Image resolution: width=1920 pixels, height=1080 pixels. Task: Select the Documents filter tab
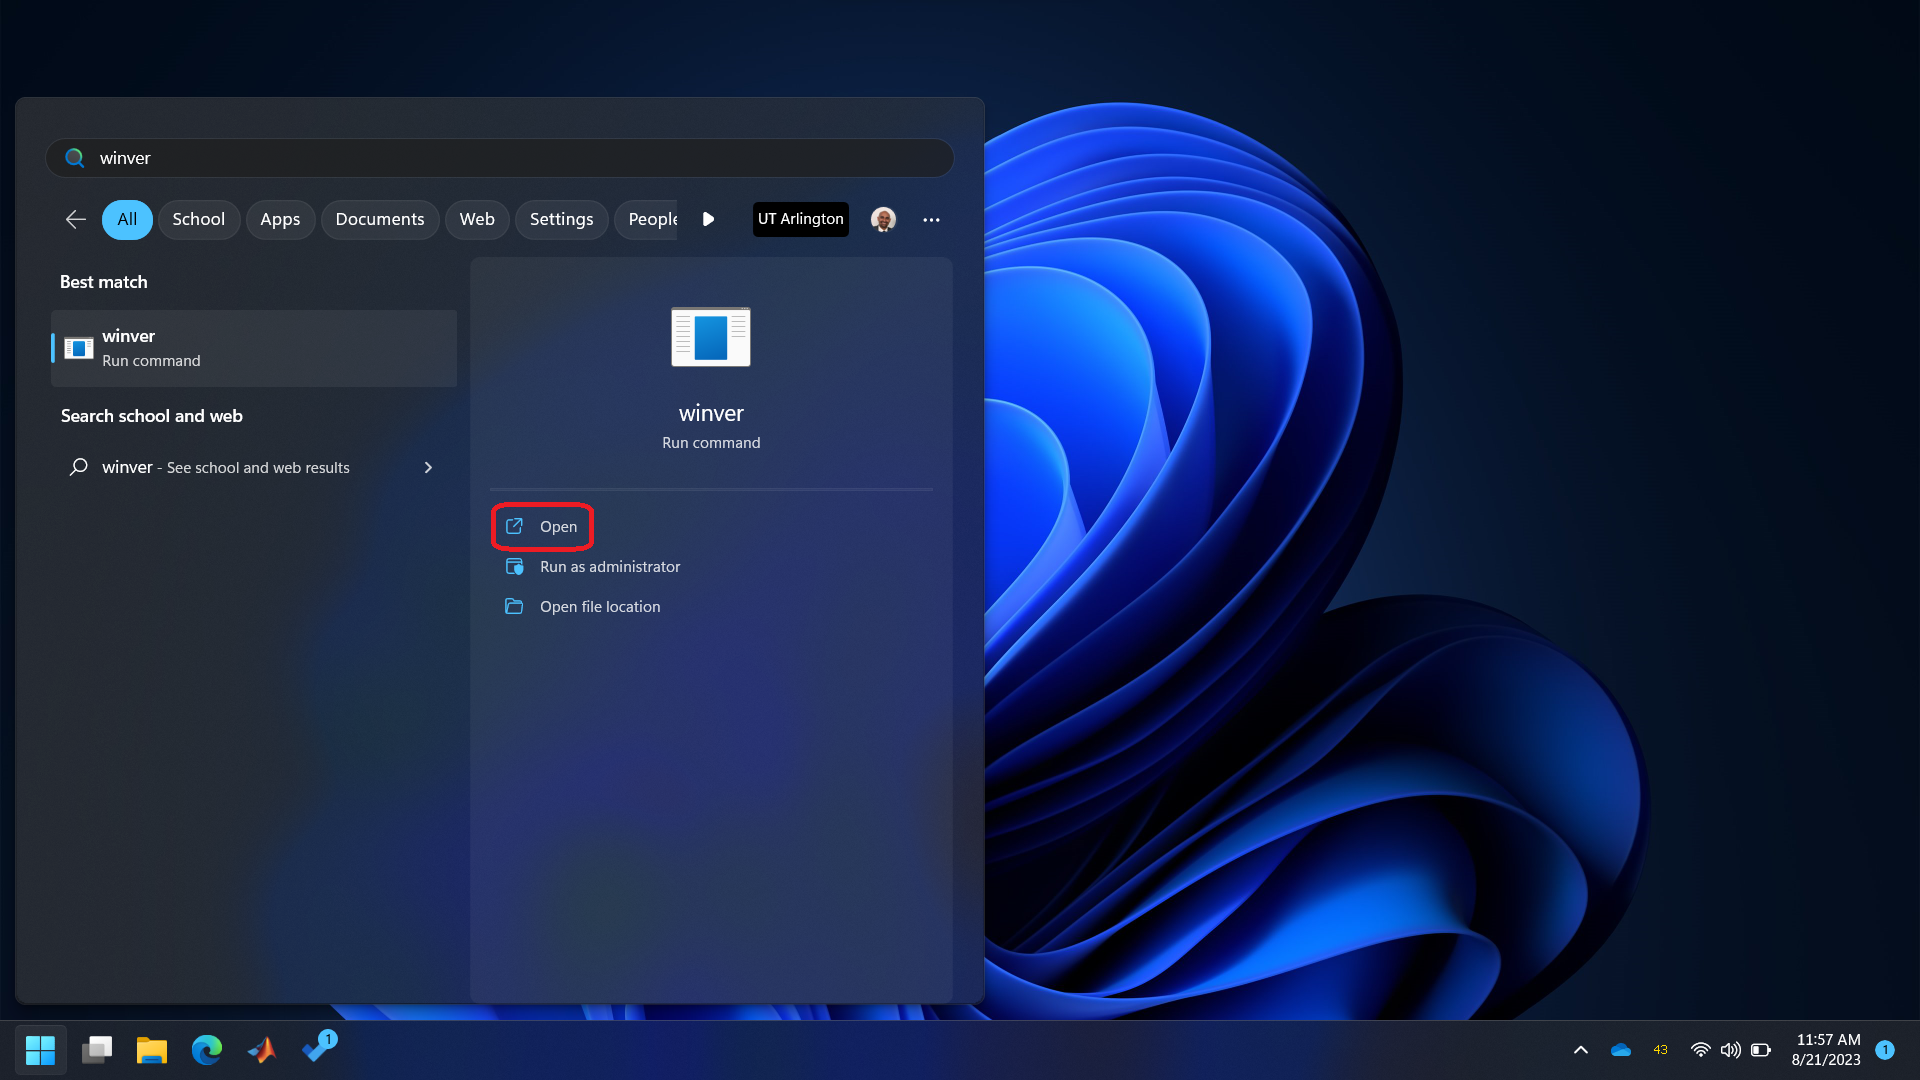379,219
